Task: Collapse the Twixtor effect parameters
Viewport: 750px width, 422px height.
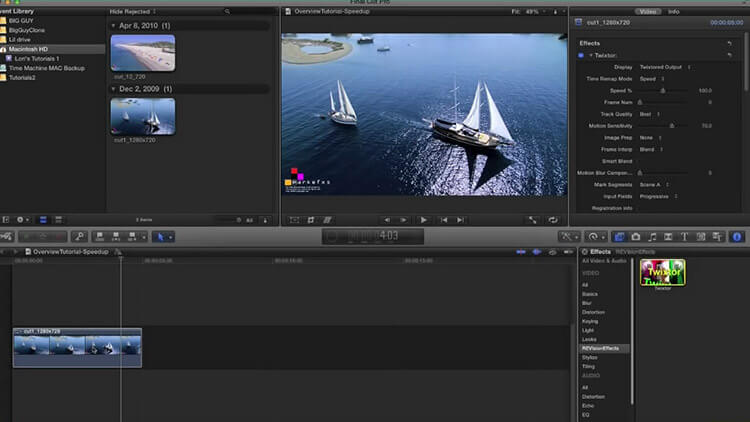Action: click(591, 56)
